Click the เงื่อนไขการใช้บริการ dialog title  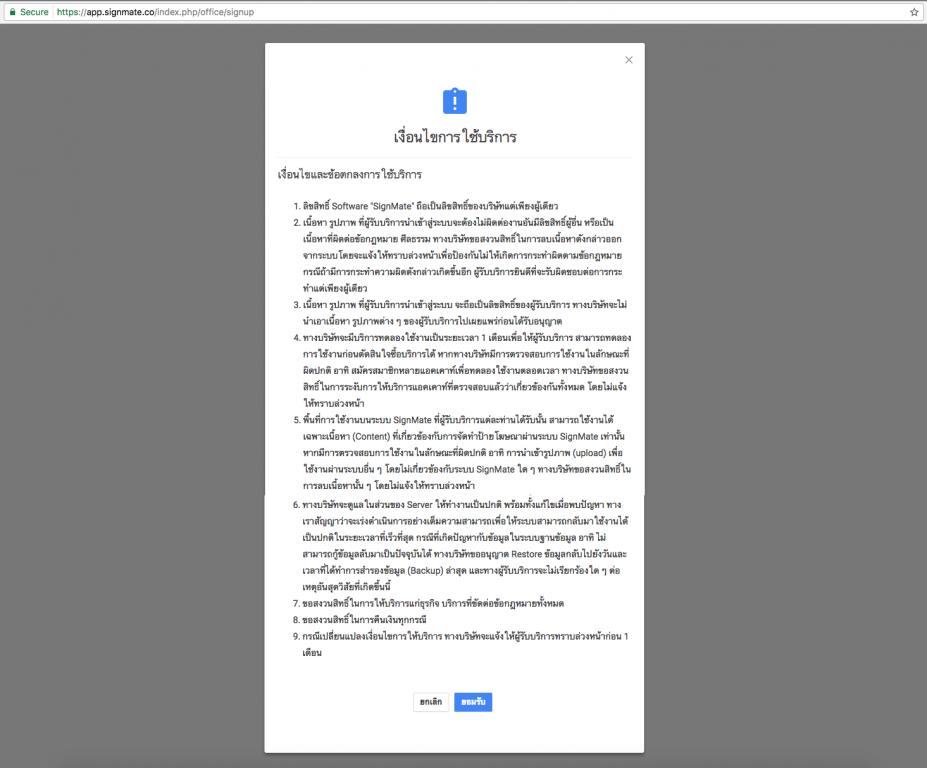(455, 137)
